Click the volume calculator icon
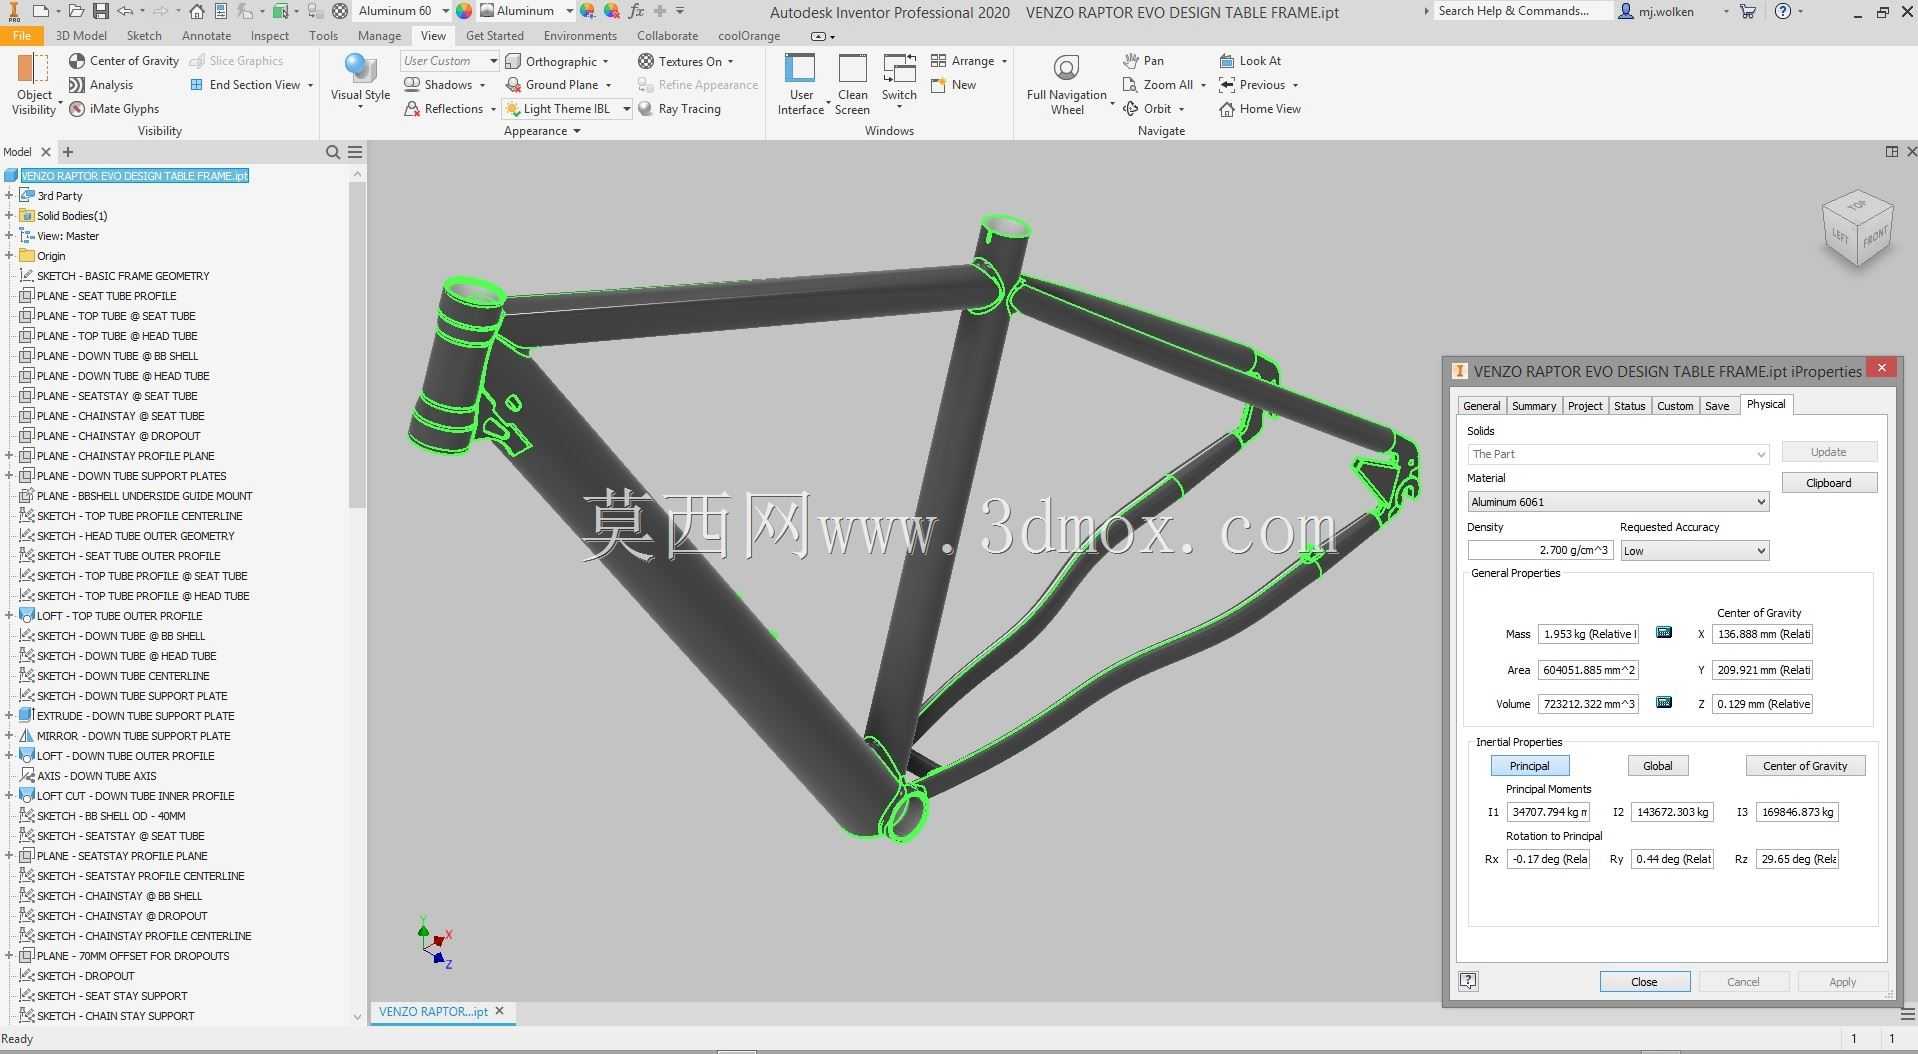The height and width of the screenshot is (1054, 1918). (1664, 703)
